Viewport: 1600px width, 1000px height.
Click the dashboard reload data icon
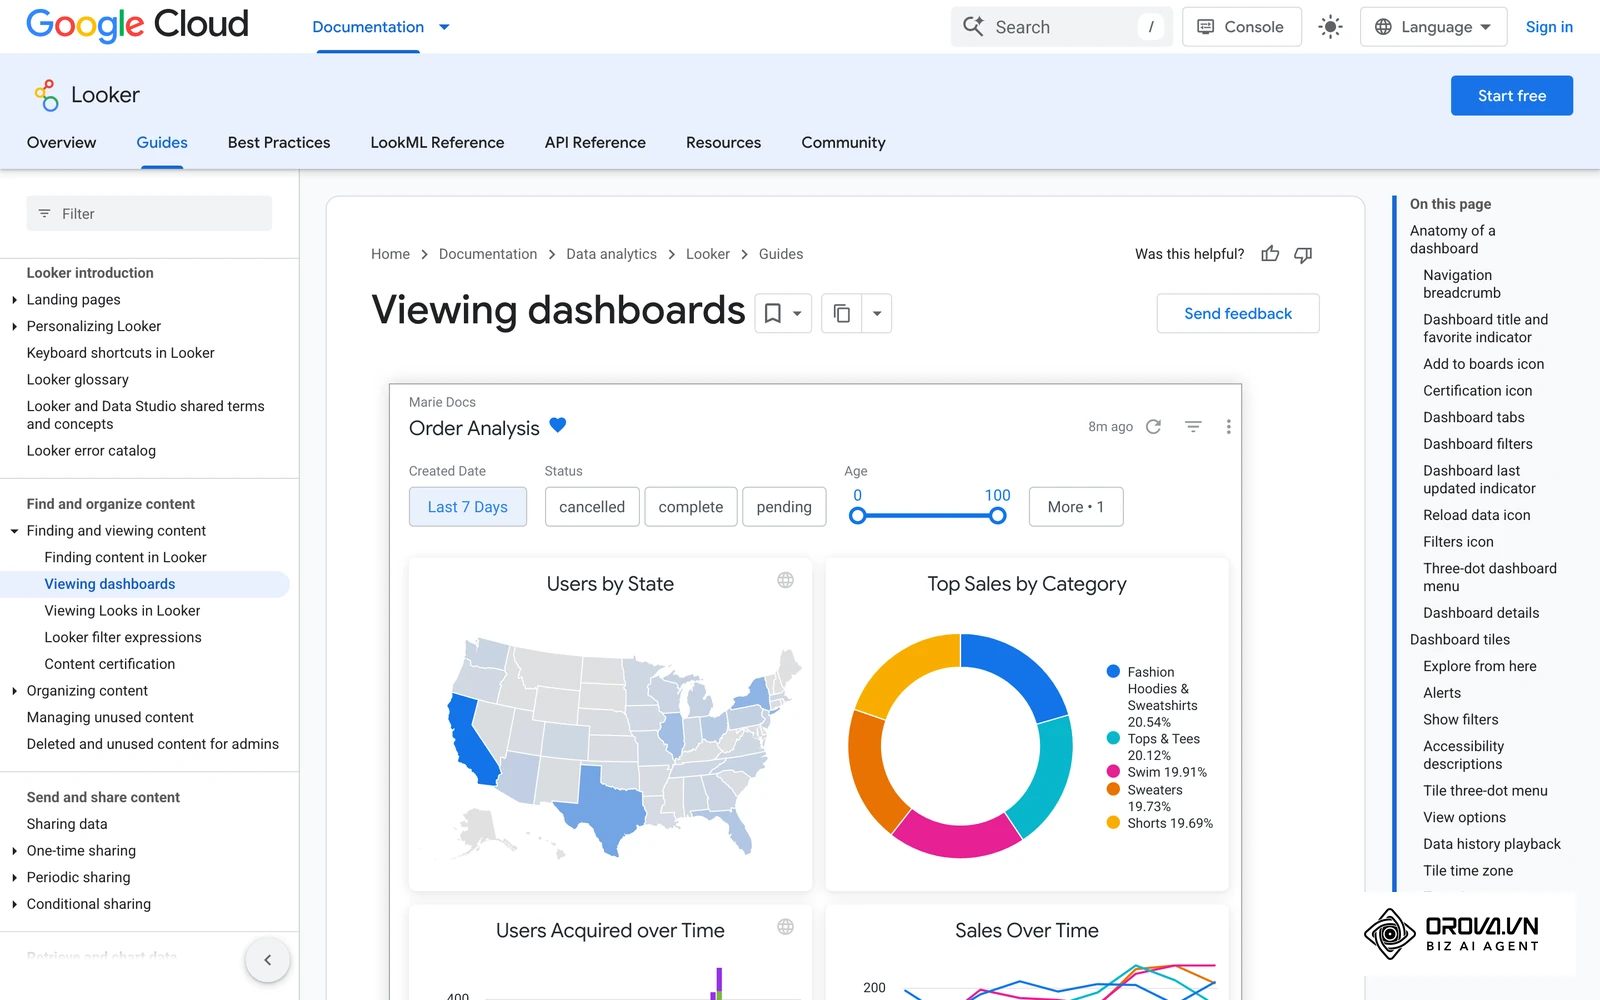[1153, 427]
